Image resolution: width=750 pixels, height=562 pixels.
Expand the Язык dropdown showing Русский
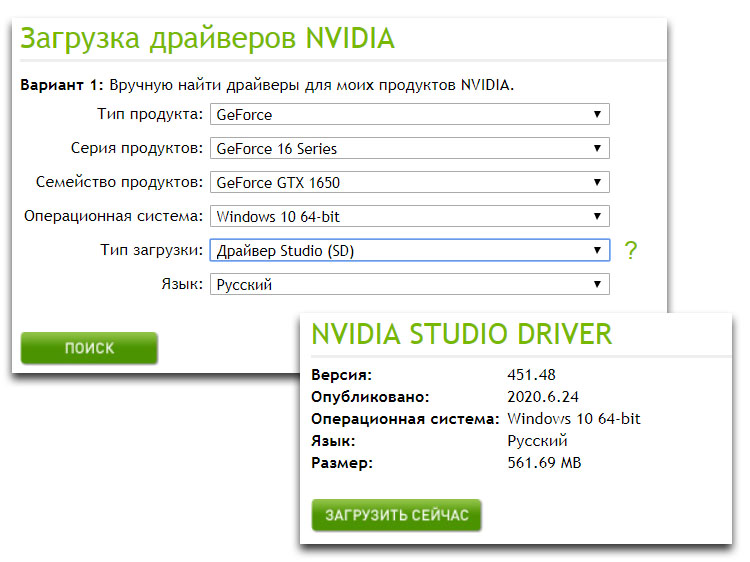point(409,284)
